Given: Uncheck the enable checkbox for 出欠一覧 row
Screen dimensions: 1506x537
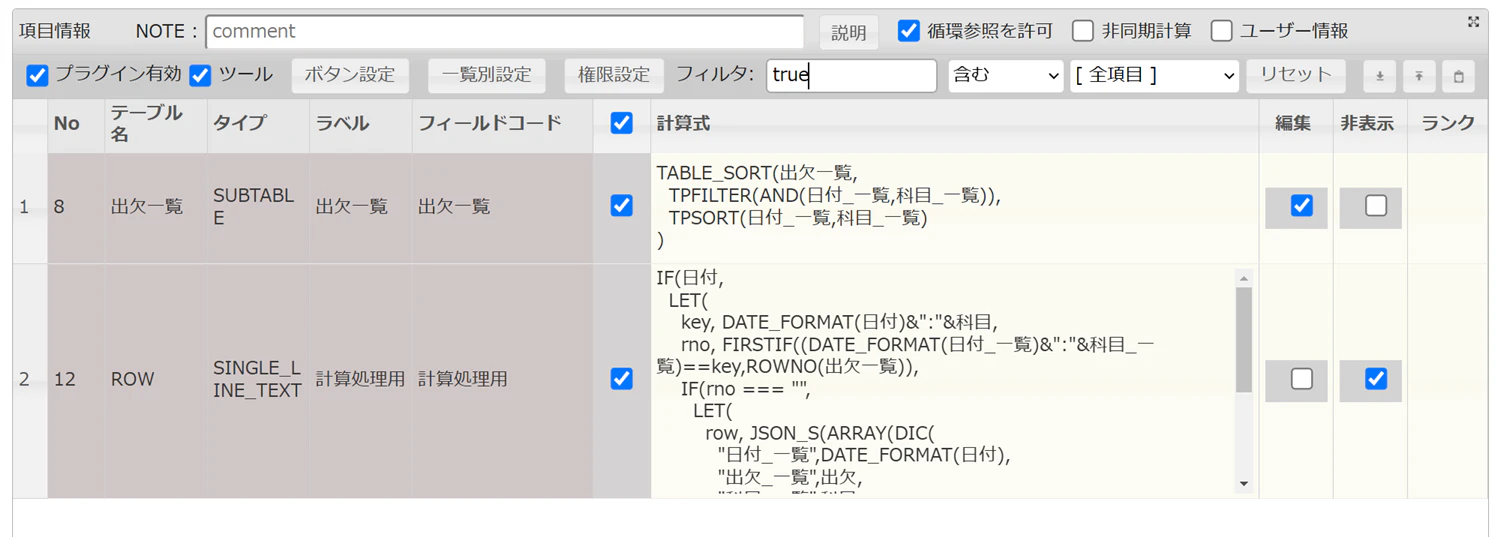Looking at the screenshot, I should pos(621,206).
